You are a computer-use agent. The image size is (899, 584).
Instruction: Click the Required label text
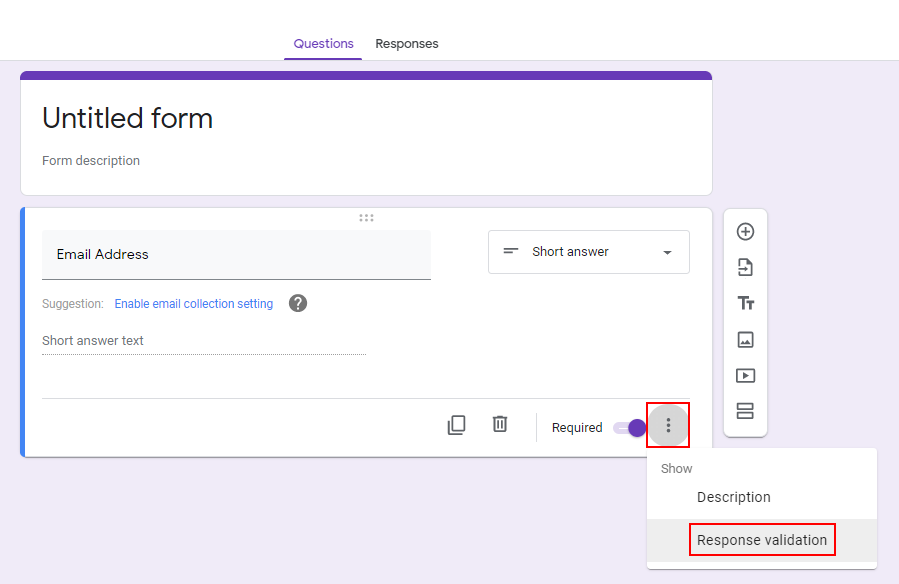click(x=577, y=428)
